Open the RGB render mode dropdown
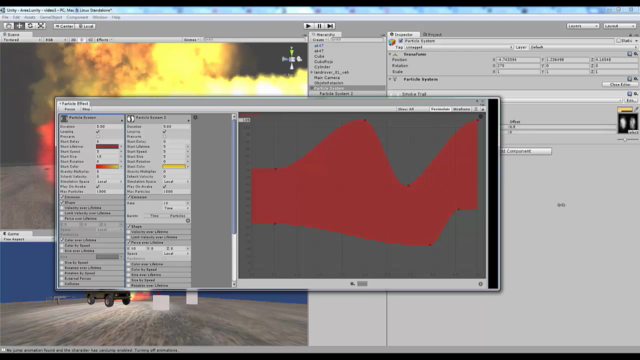 pos(56,40)
